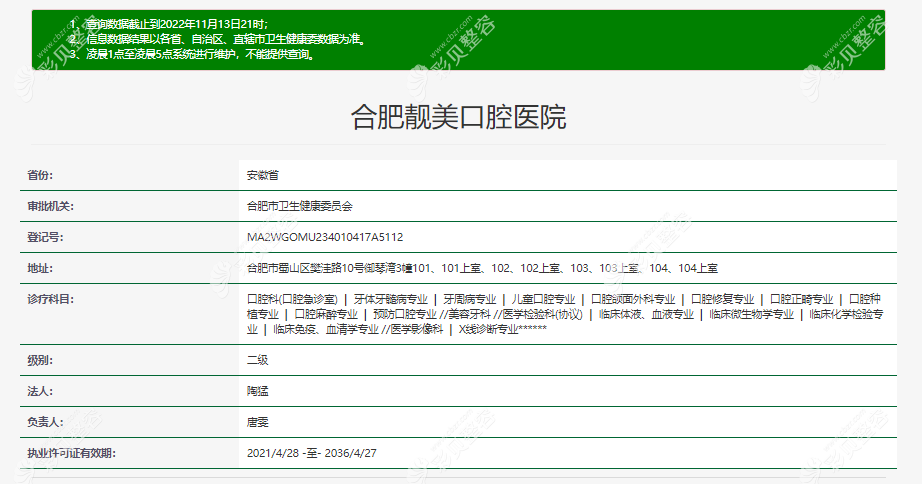Select 儿童口腔专业 in departments list
Screen dimensions: 922x484
point(543,299)
